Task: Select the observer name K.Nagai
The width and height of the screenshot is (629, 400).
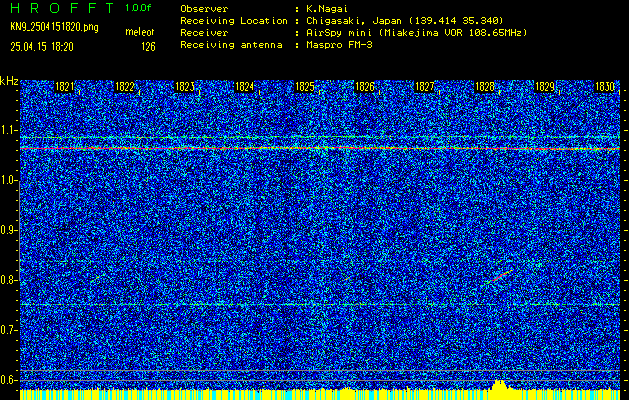Action: click(327, 9)
